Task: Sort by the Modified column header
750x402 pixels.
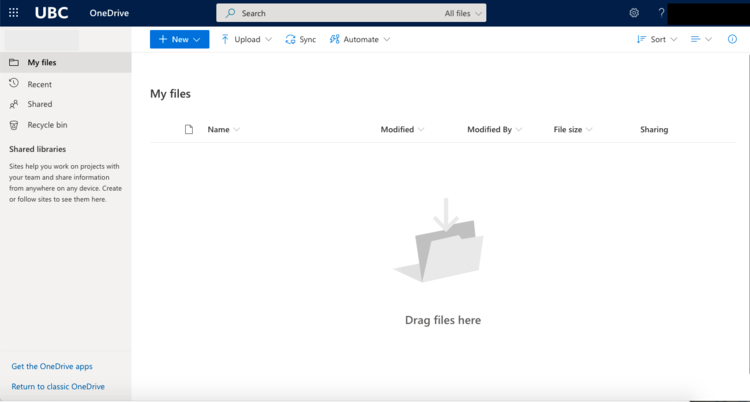Action: (x=402, y=129)
